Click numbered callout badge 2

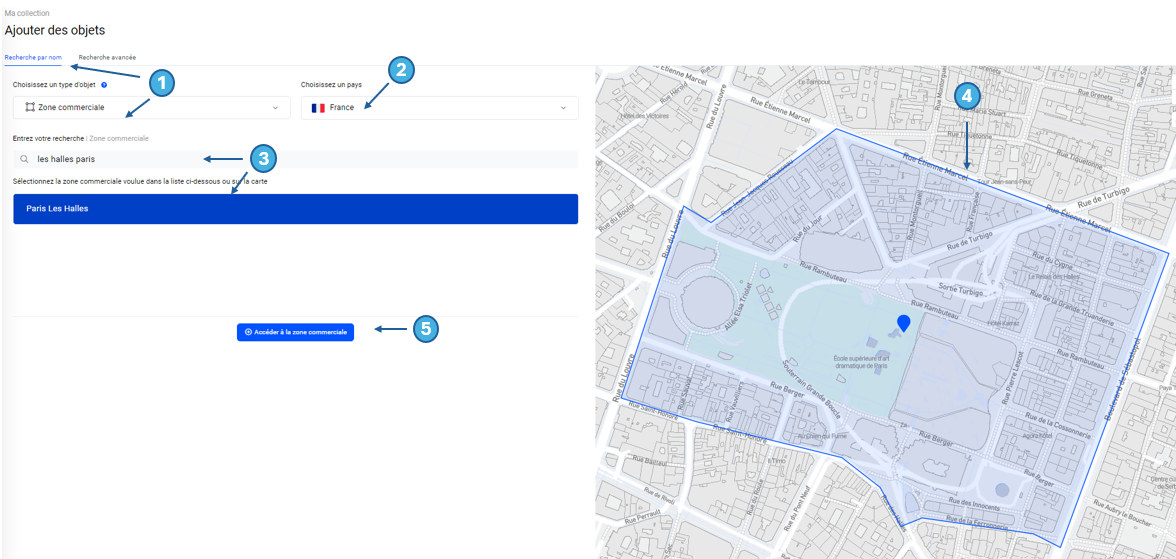point(401,69)
